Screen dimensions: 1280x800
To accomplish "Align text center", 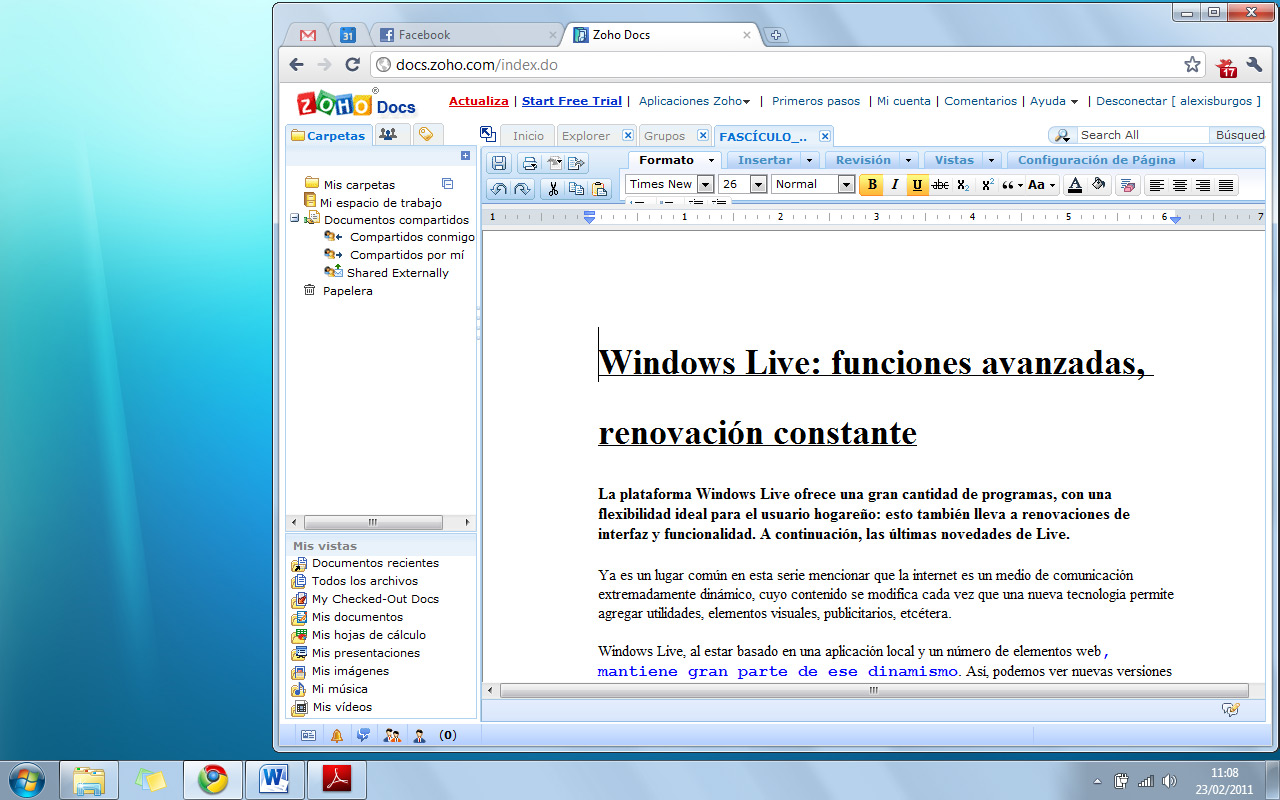I will [1180, 185].
